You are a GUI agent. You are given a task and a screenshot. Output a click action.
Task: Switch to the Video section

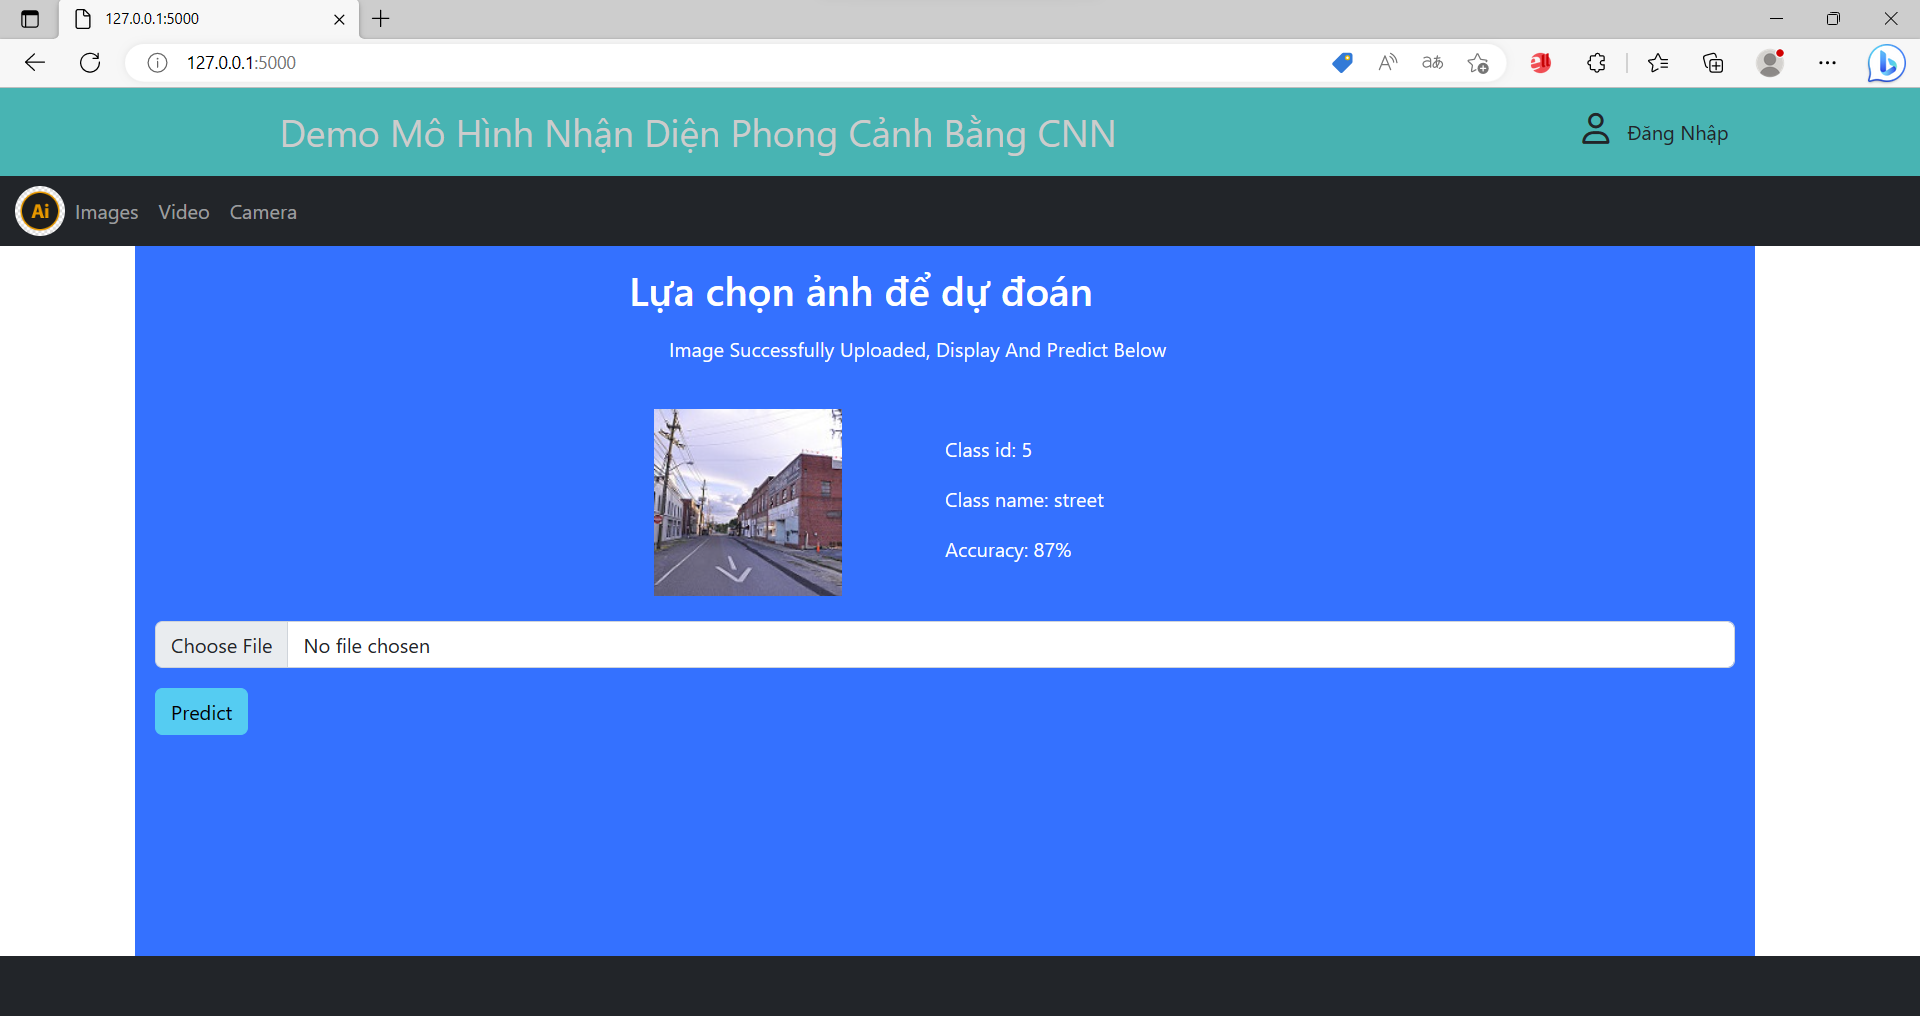[x=183, y=211]
